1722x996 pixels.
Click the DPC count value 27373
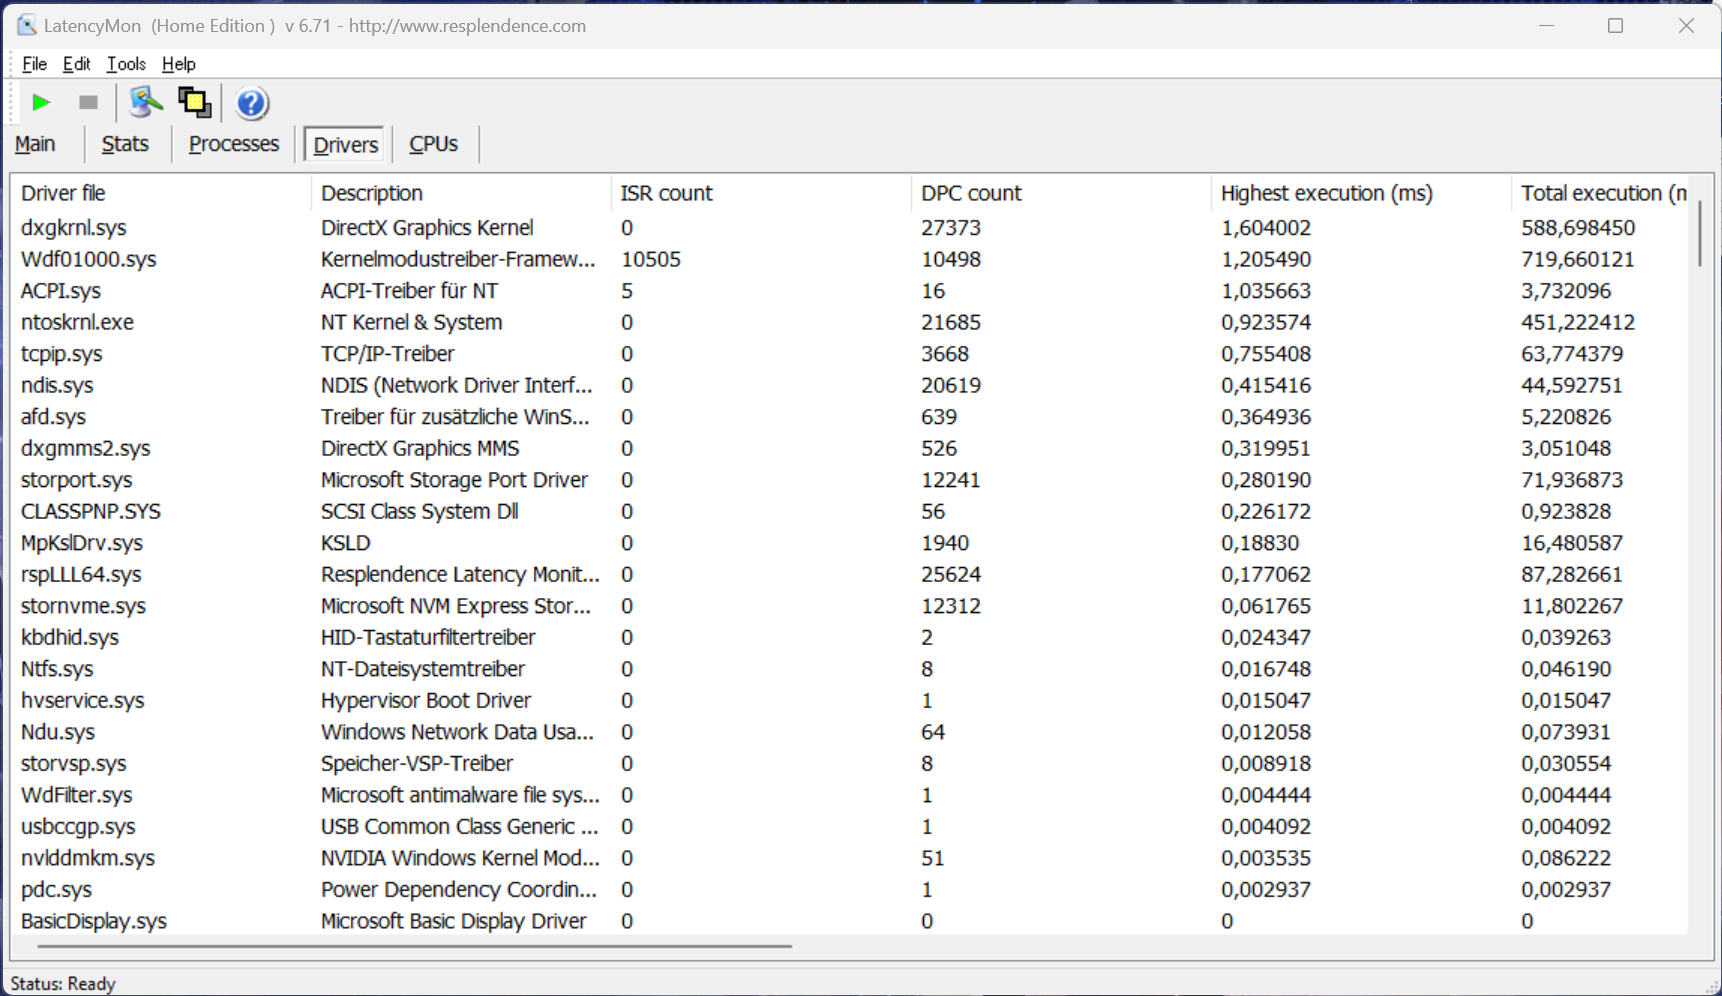click(x=951, y=228)
